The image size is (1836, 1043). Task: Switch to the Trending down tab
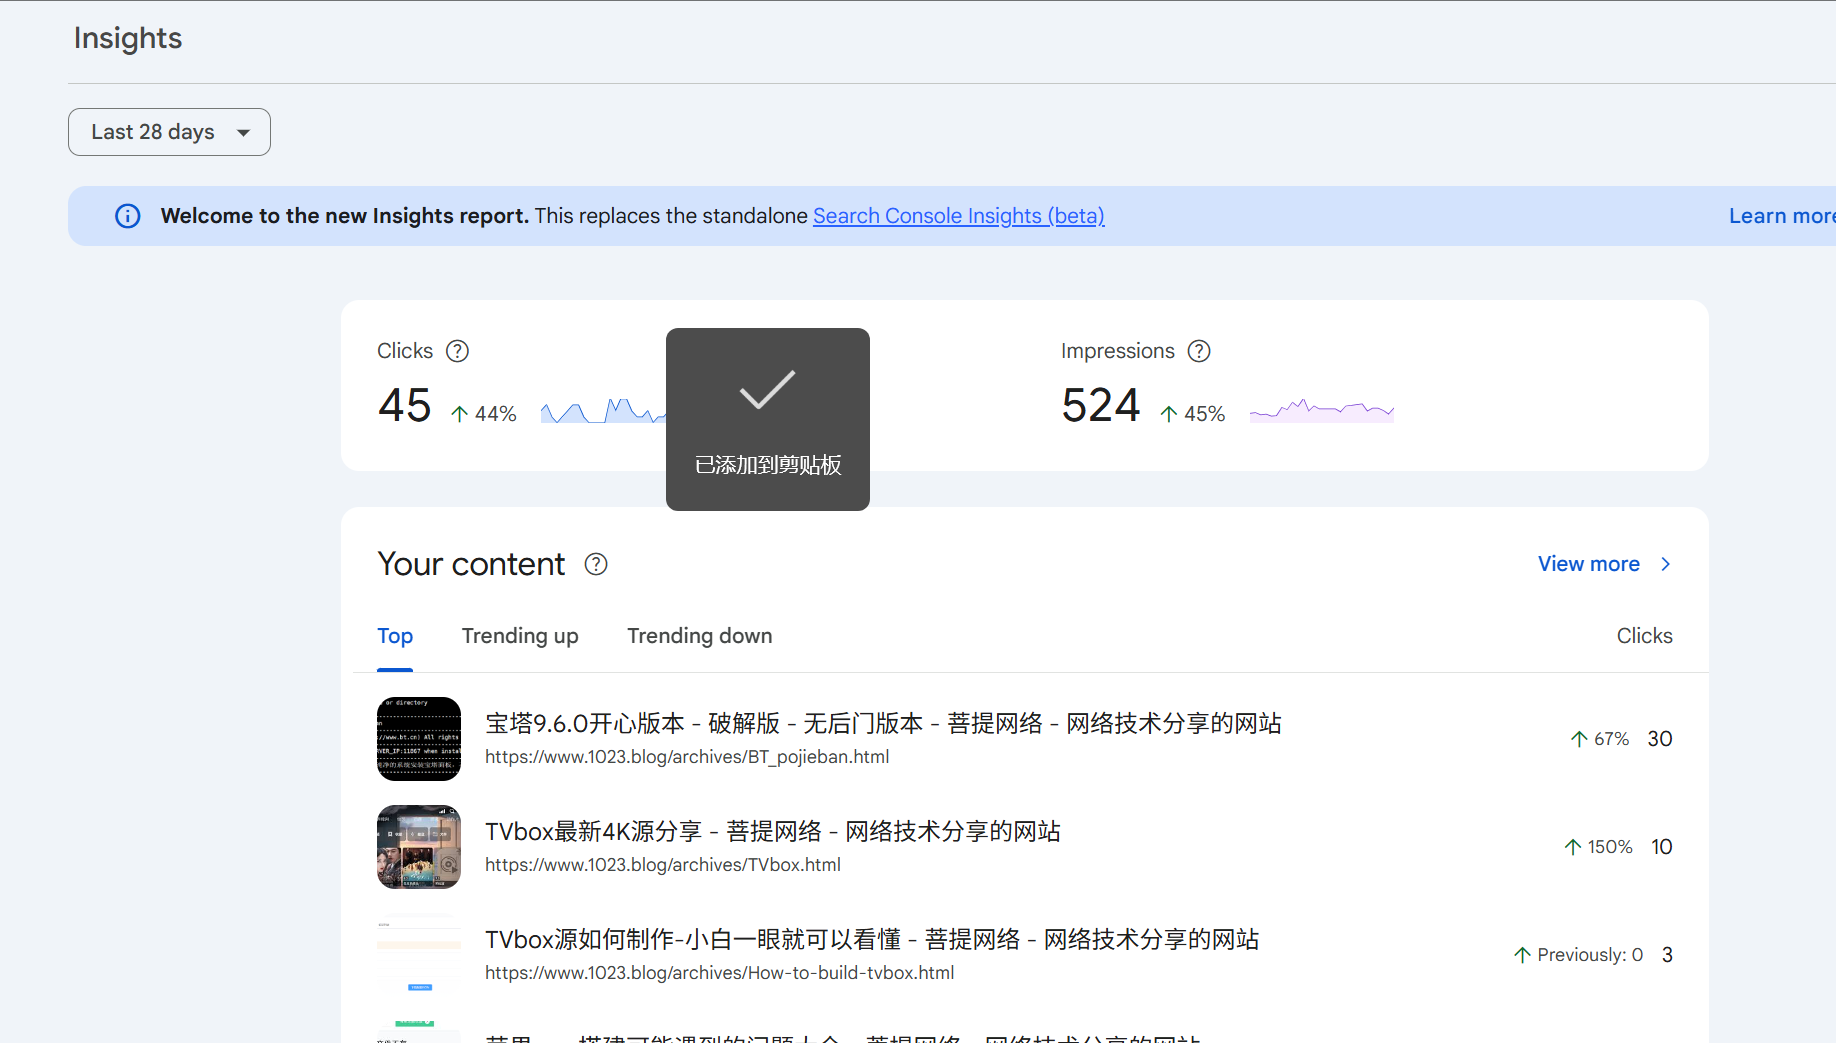click(699, 636)
